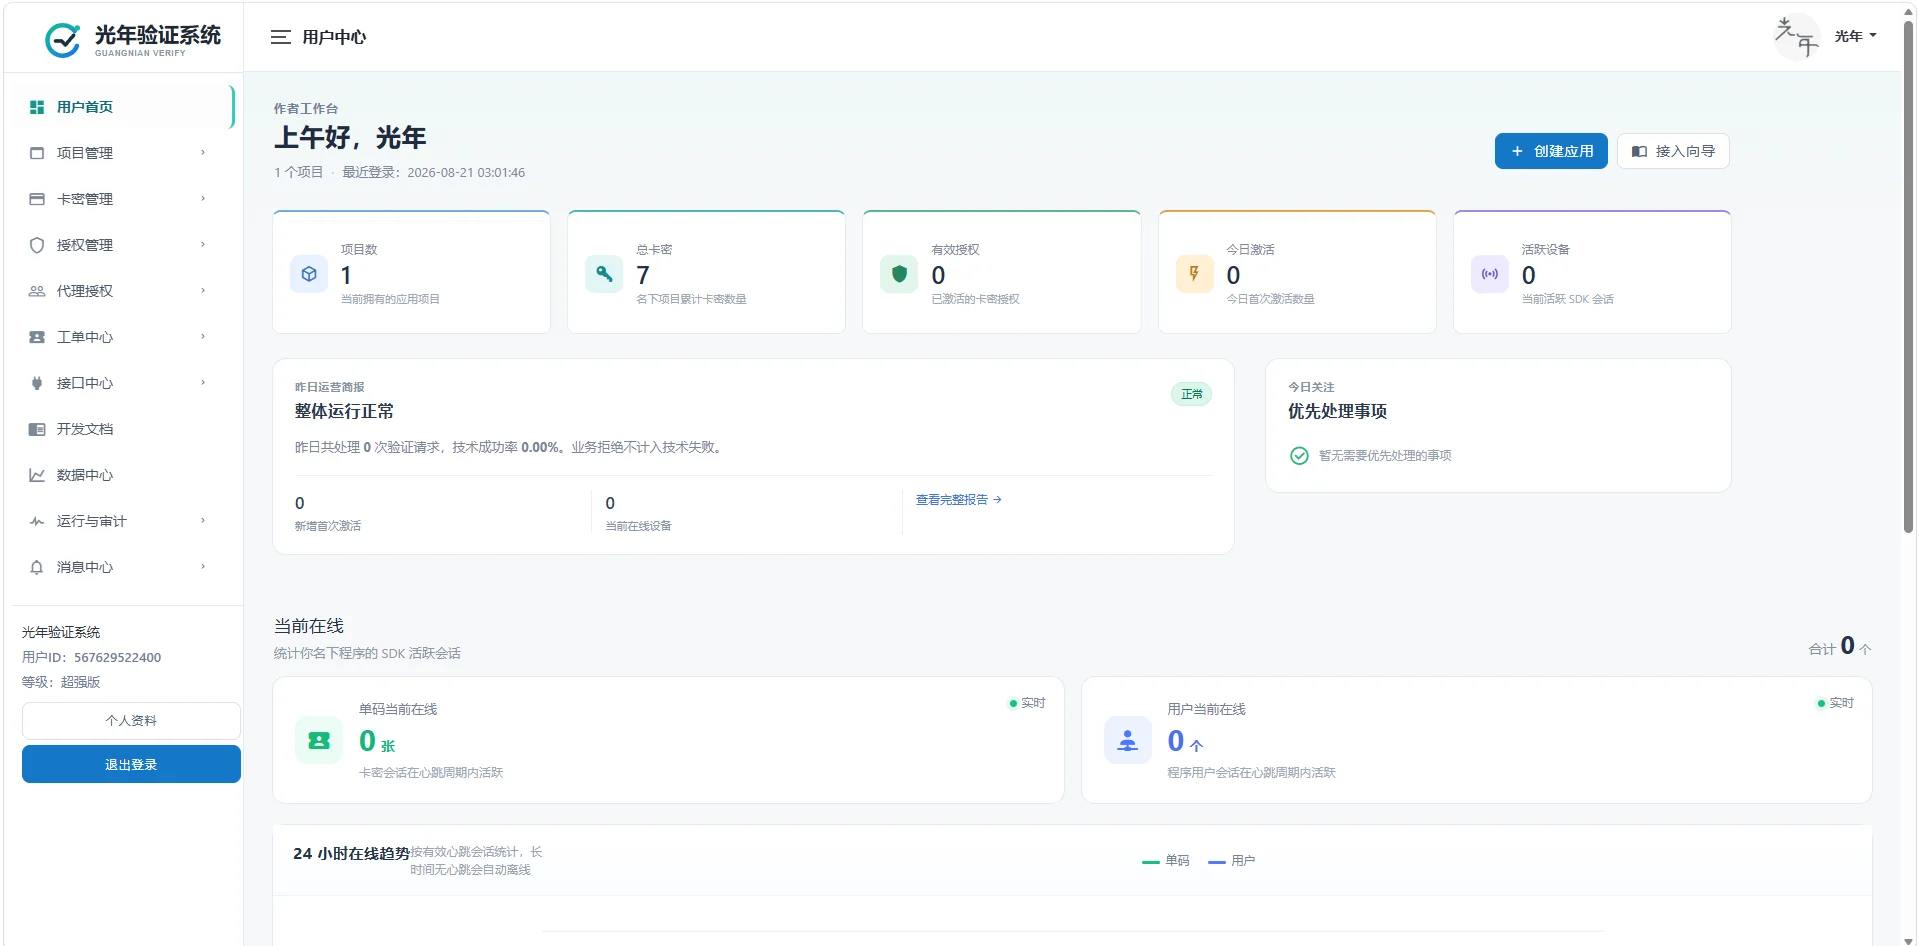The width and height of the screenshot is (1919, 946).
Task: Toggle the hamburger menu beside 用户中心
Action: click(x=280, y=37)
